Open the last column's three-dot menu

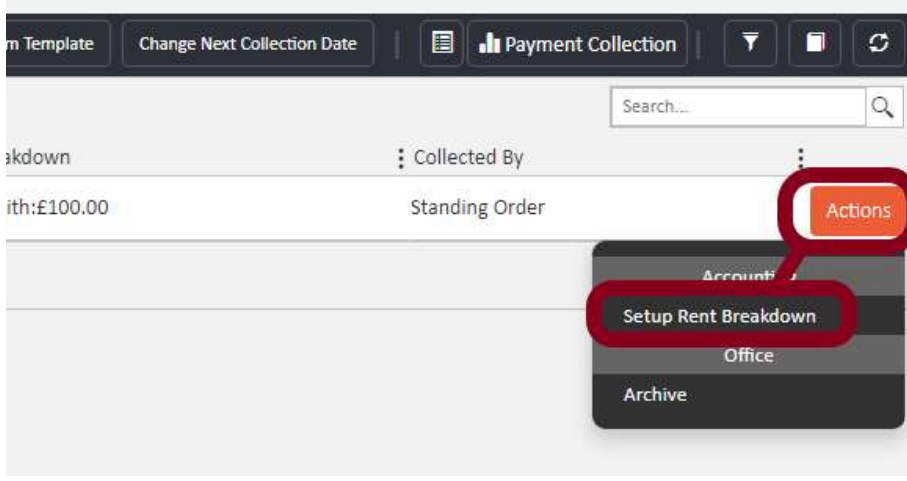(800, 158)
